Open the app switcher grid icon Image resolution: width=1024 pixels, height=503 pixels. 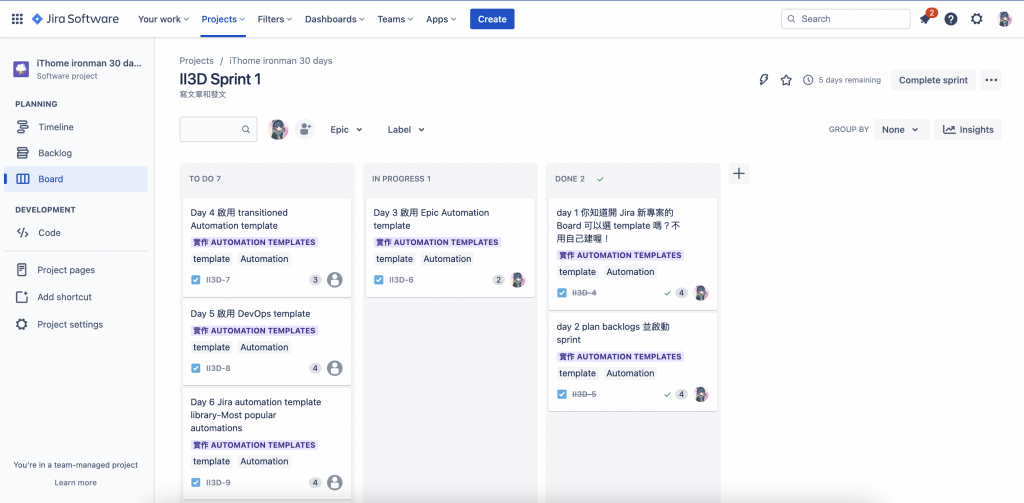point(18,19)
